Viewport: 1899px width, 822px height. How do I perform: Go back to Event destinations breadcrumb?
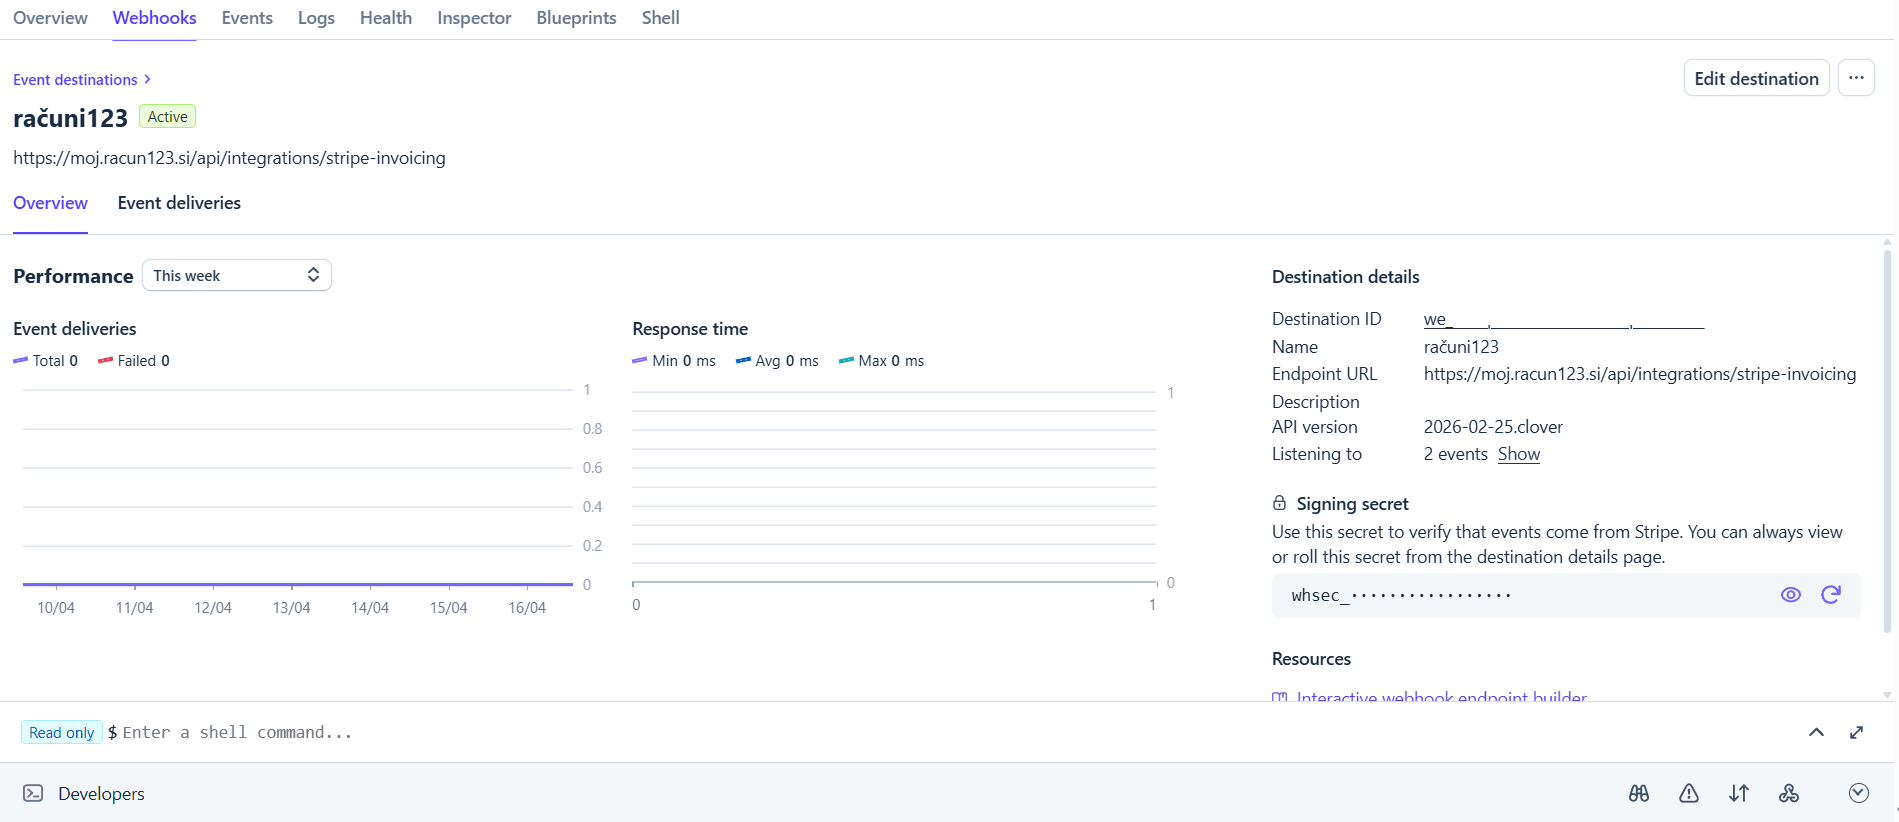click(75, 80)
